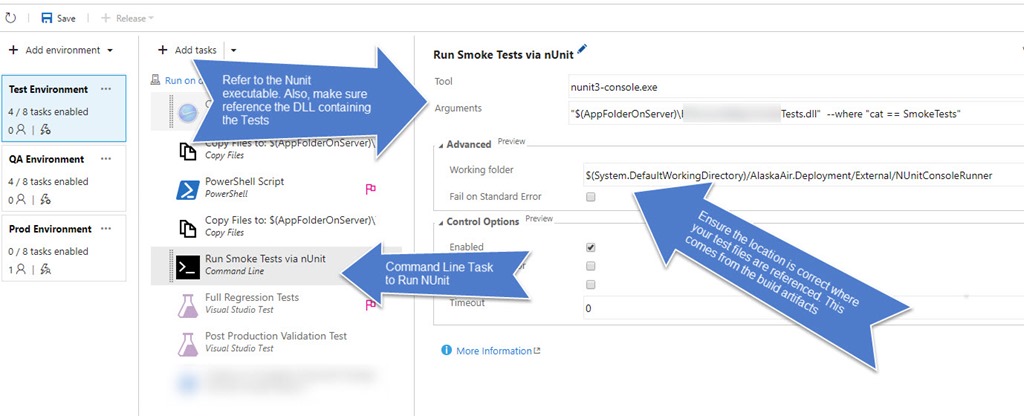
Task: Click the refresh icon in top toolbar
Action: pos(10,18)
